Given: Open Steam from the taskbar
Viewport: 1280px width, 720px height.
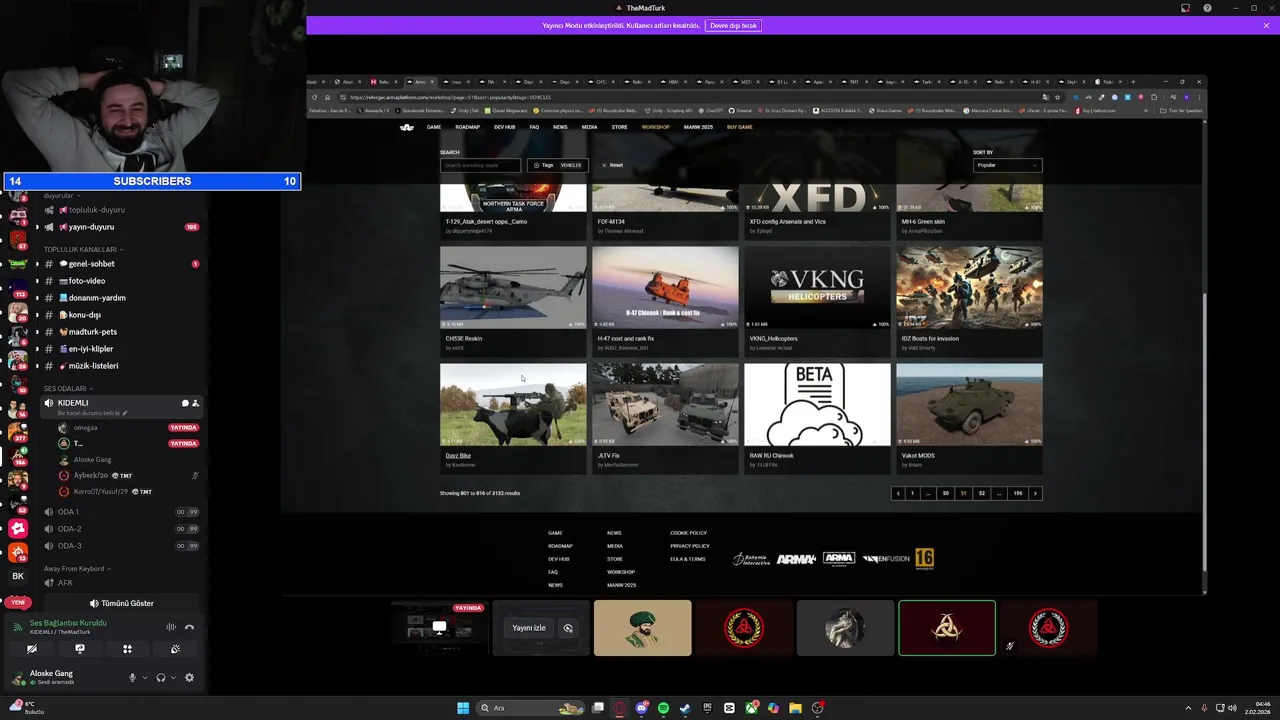Looking at the screenshot, I should coord(685,708).
